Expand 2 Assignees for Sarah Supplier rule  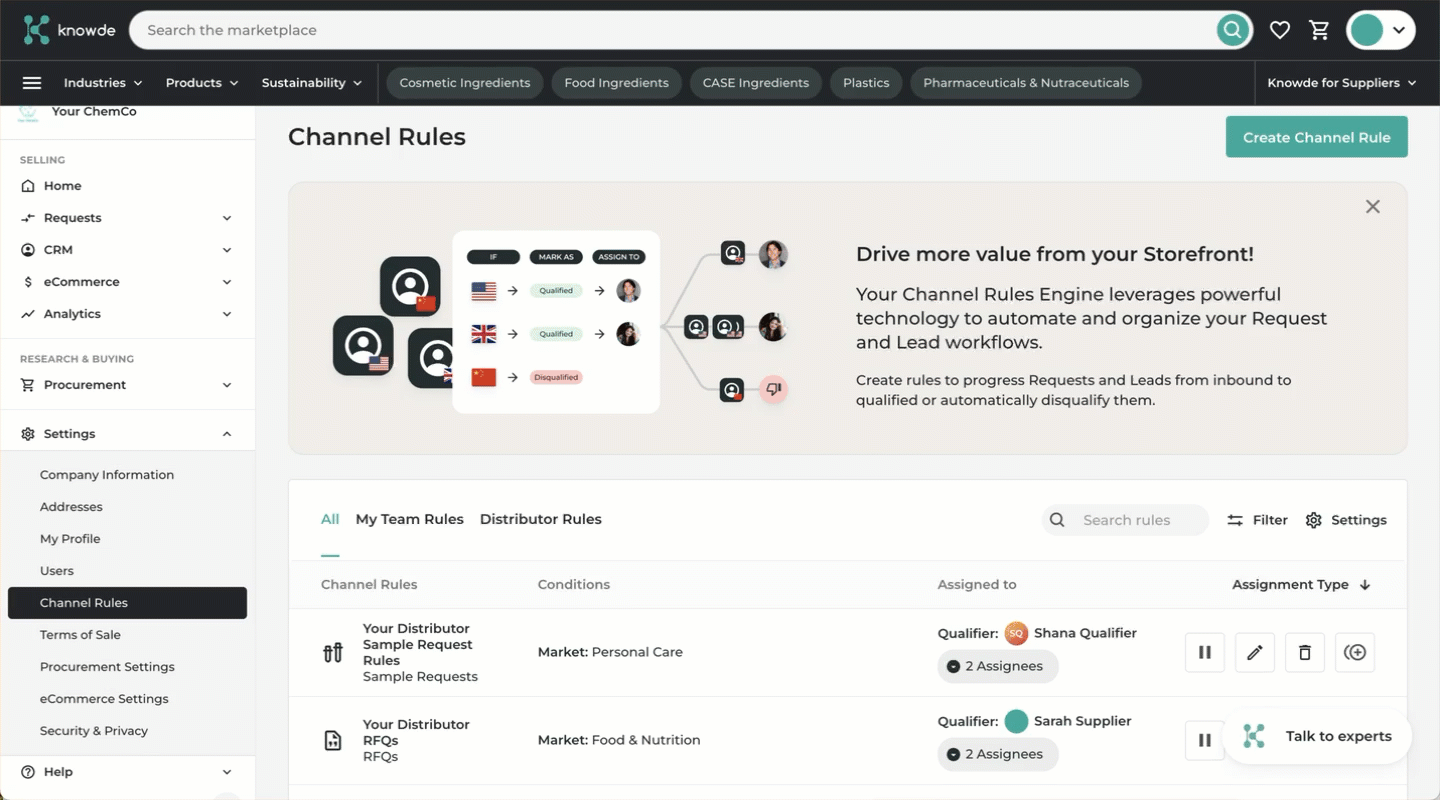pos(997,754)
